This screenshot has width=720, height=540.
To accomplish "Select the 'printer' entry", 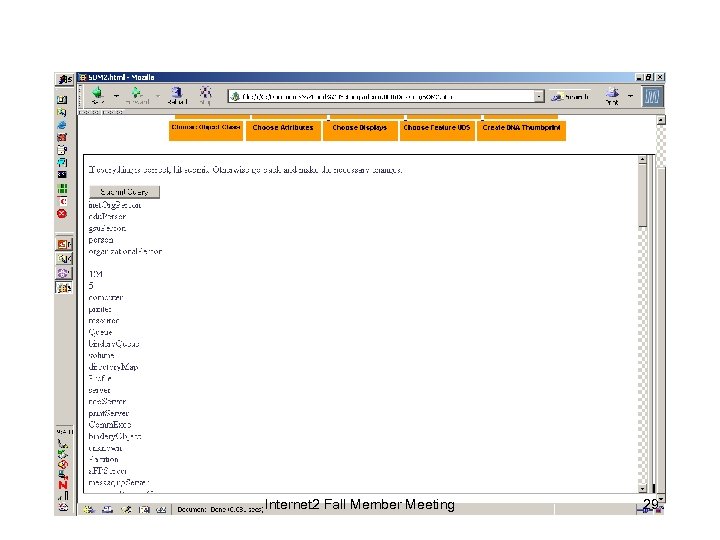I will click(100, 309).
